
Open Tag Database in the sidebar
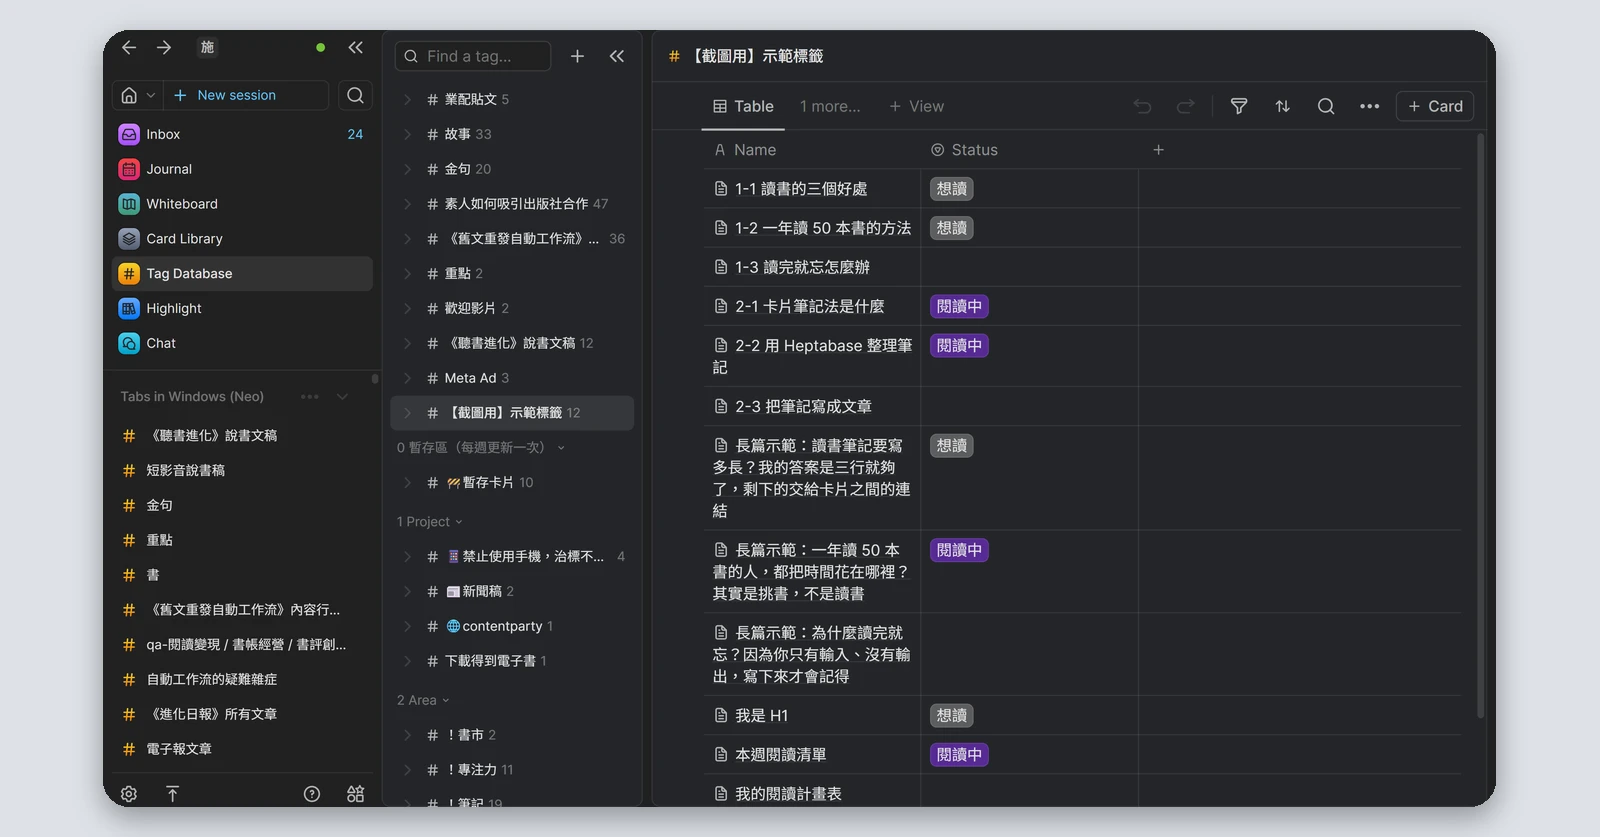[242, 274]
